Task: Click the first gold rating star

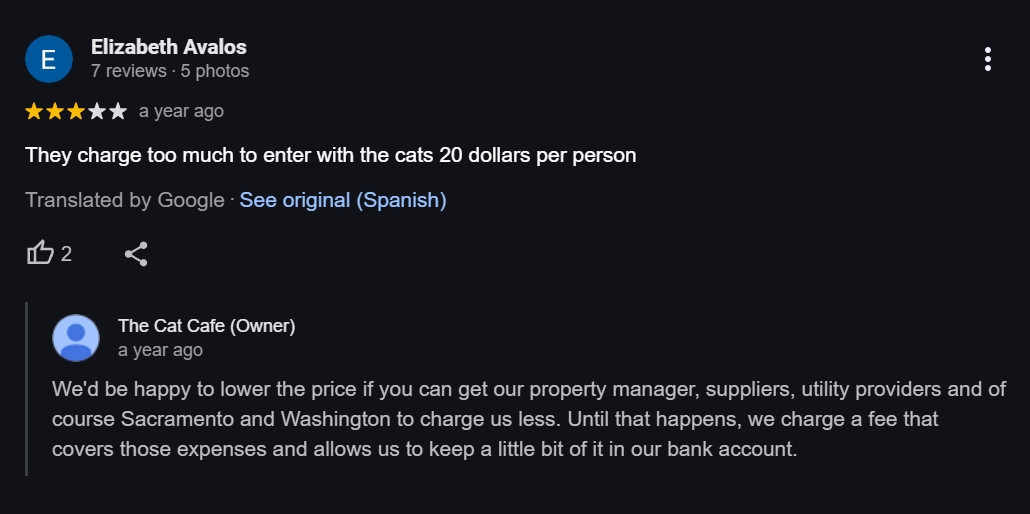Action: click(x=34, y=111)
